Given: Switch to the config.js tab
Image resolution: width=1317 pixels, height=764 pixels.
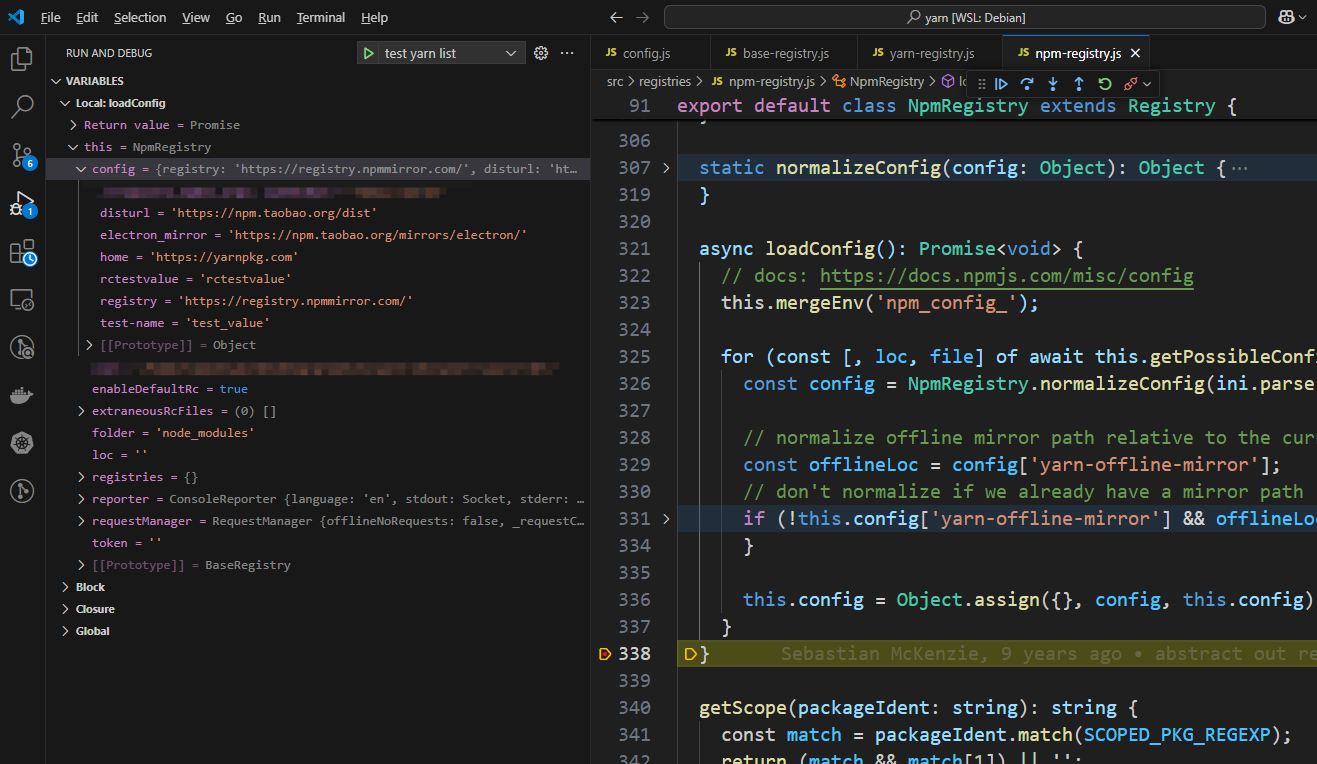Looking at the screenshot, I should [x=650, y=53].
